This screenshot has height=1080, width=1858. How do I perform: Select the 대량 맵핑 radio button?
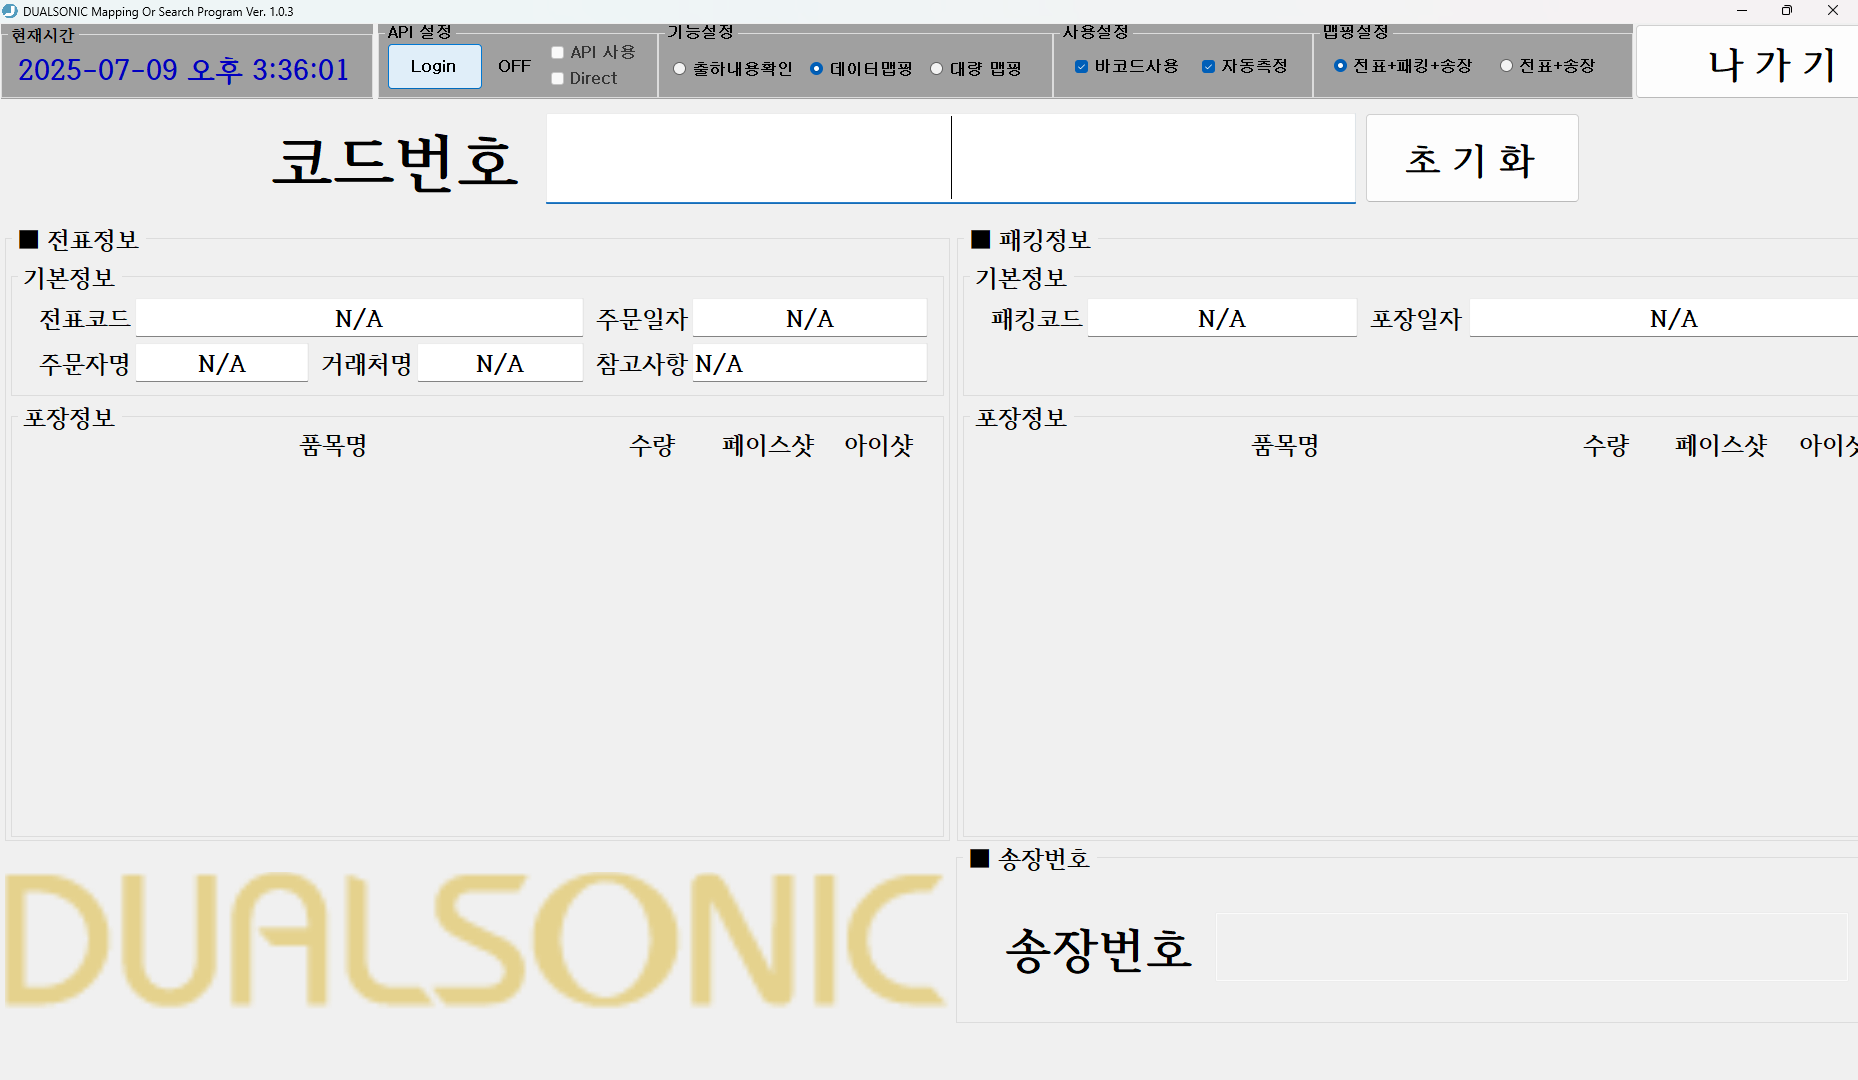point(936,69)
